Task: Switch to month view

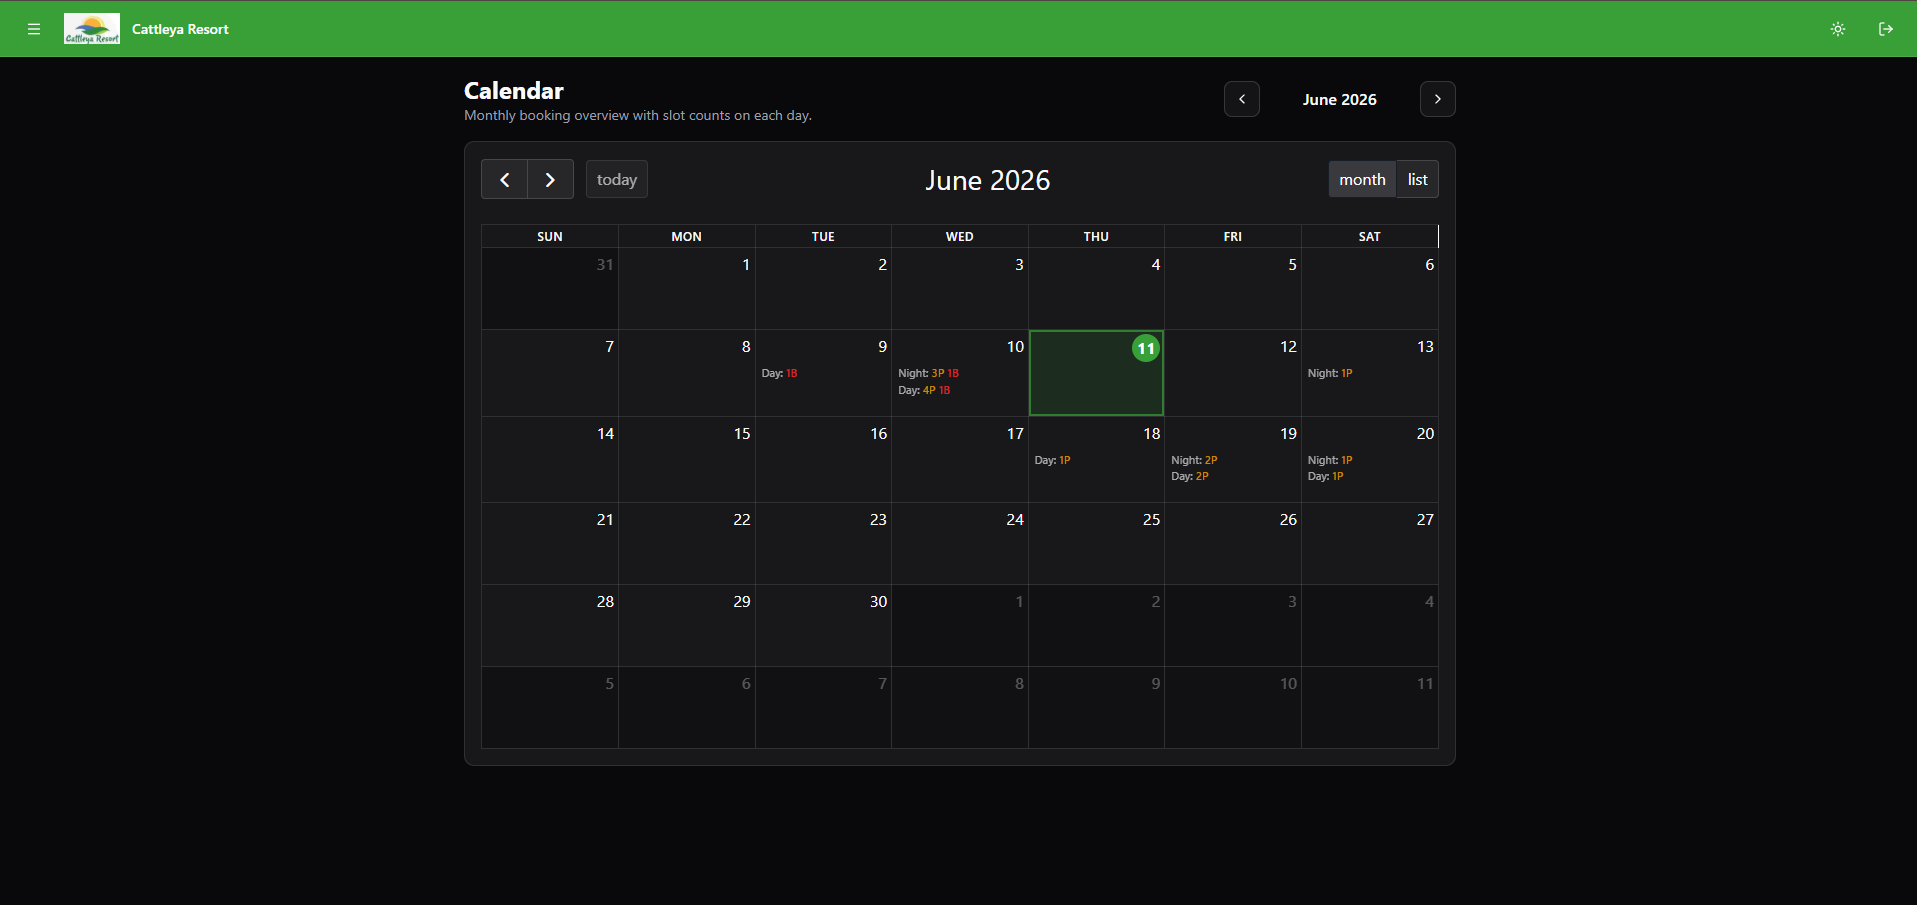Action: point(1362,179)
